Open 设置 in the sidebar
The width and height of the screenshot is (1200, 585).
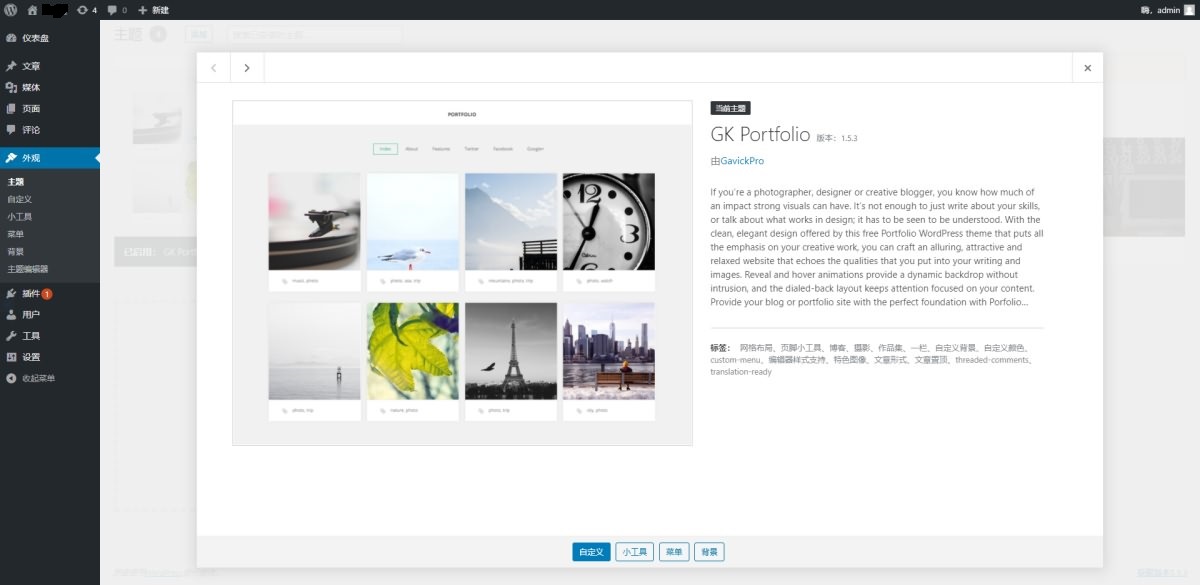point(50,357)
